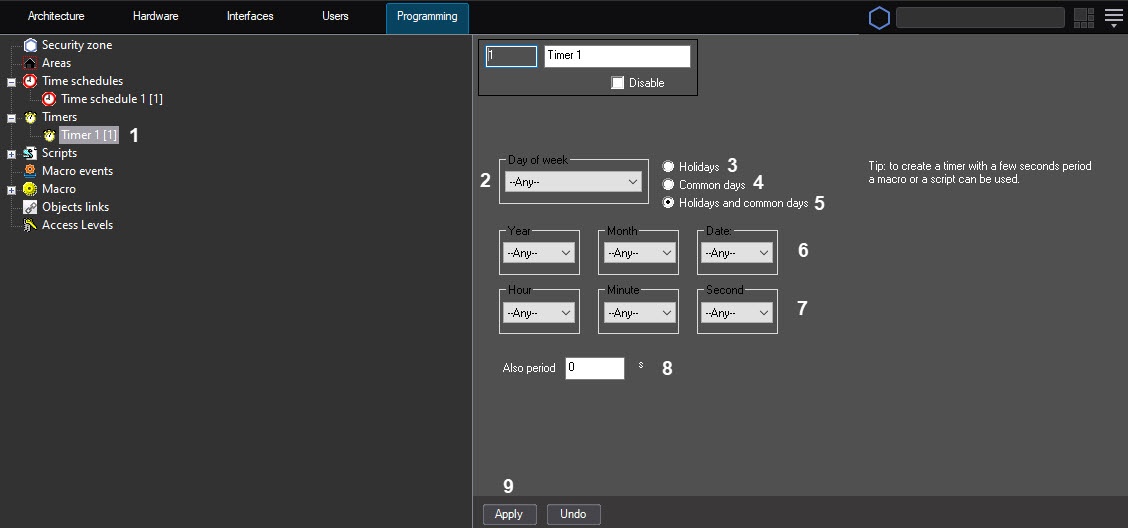Click the Timer 1 alarm clock icon
The height and width of the screenshot is (528, 1128).
[49, 135]
